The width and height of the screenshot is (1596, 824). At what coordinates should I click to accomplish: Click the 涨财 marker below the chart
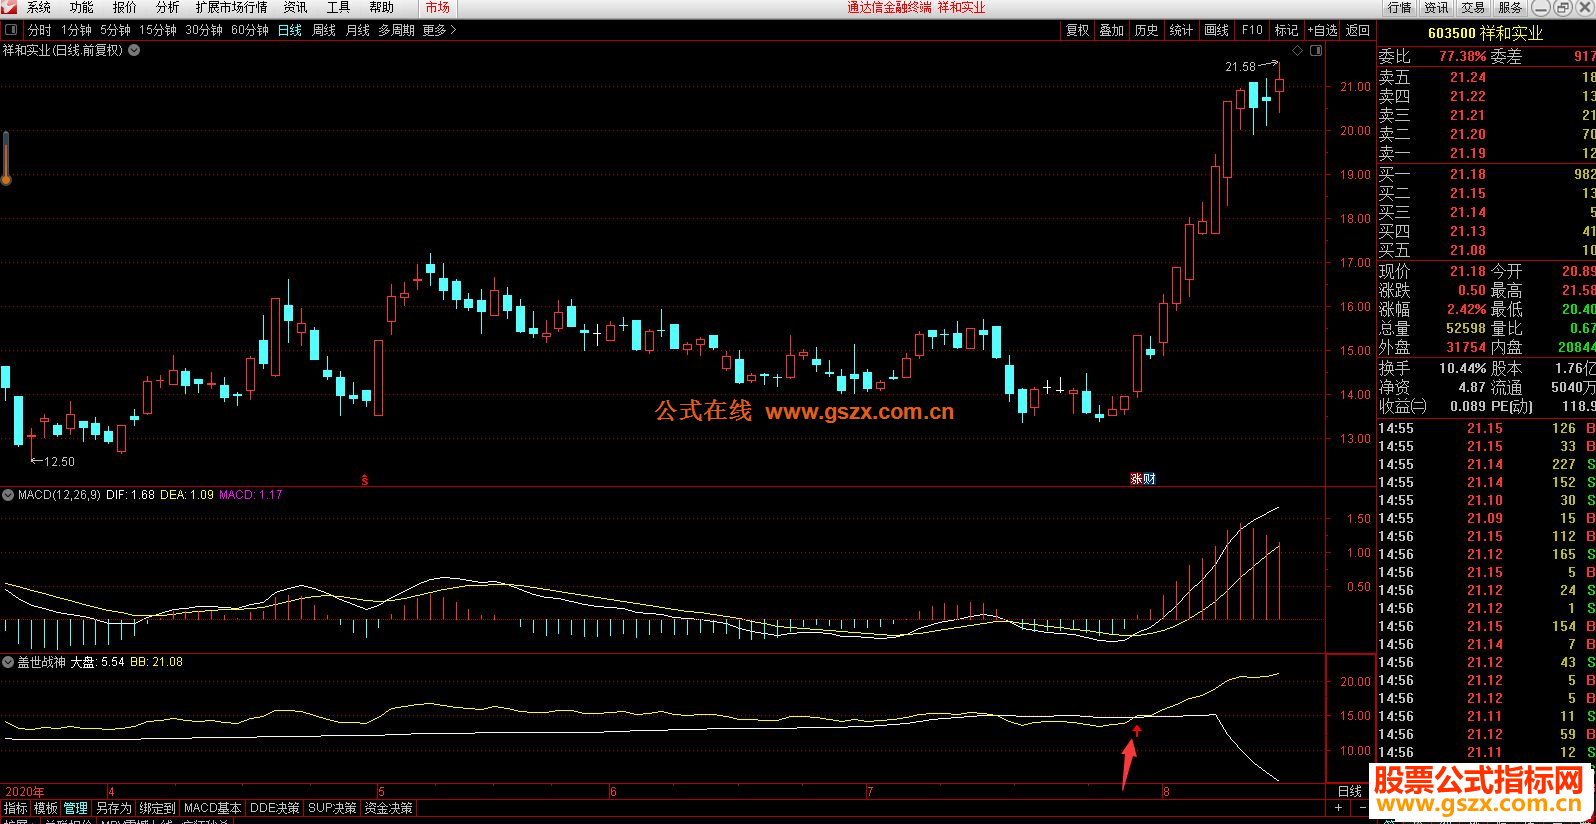(1143, 479)
